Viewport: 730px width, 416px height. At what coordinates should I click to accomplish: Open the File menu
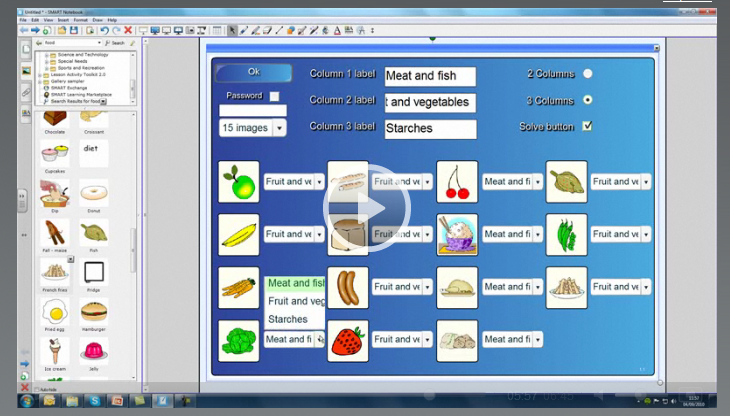(23, 20)
